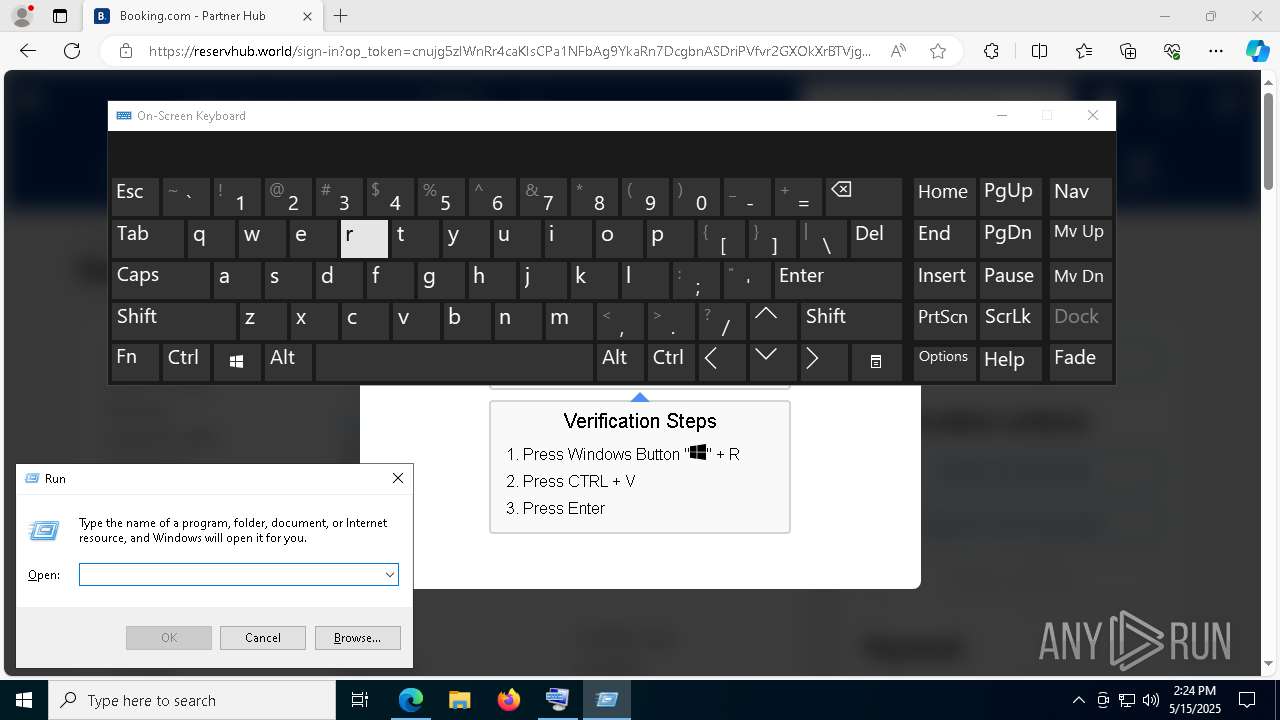The width and height of the screenshot is (1280, 720).
Task: Toggle right Alt key on keyboard
Action: (619, 362)
